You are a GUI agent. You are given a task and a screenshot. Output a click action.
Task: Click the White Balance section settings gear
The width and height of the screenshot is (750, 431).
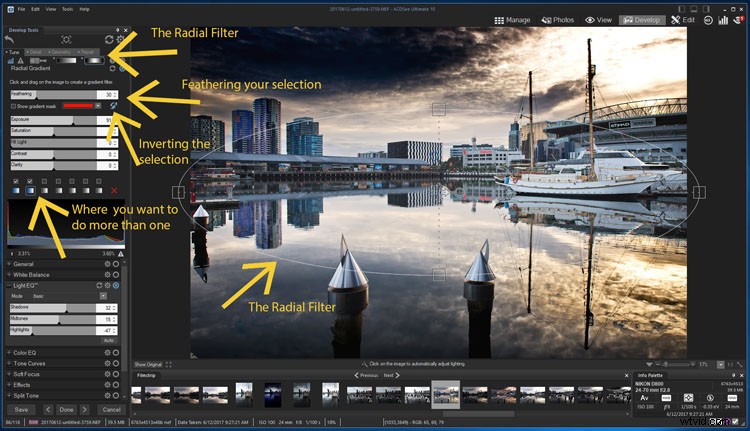point(108,275)
